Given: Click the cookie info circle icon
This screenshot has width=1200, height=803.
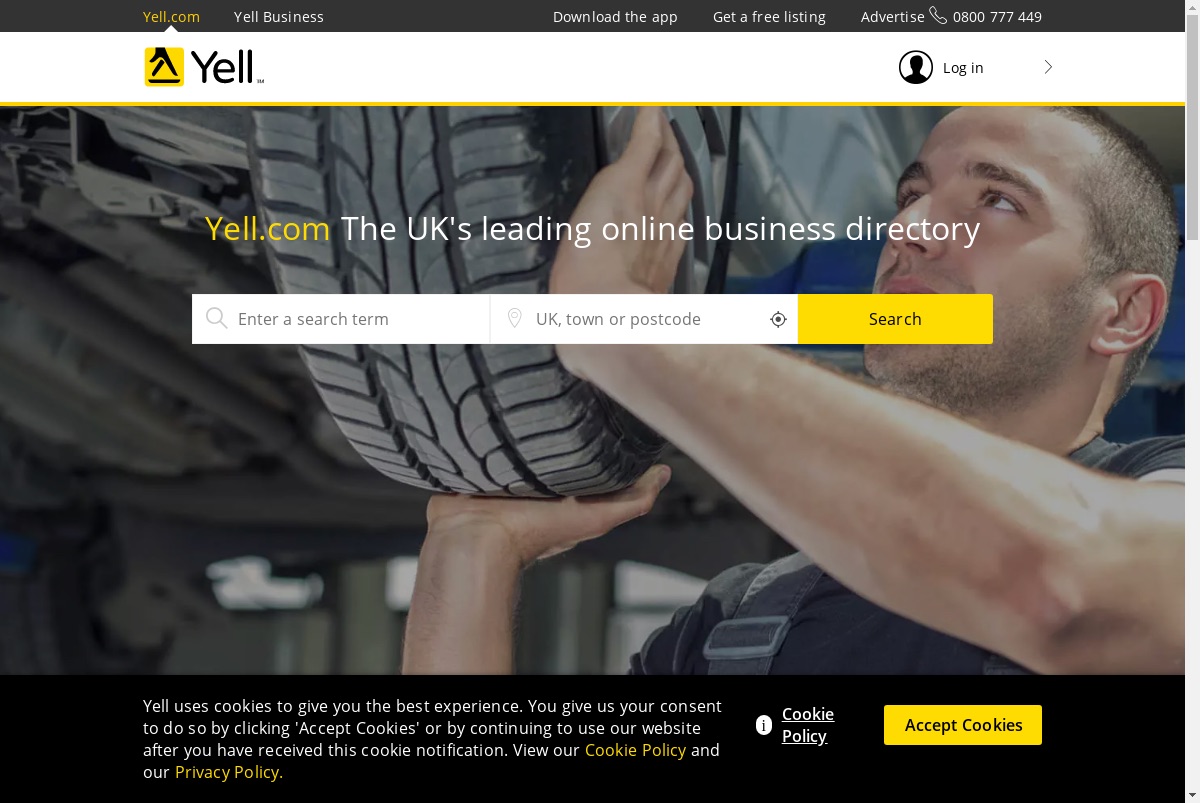Looking at the screenshot, I should click(x=764, y=725).
